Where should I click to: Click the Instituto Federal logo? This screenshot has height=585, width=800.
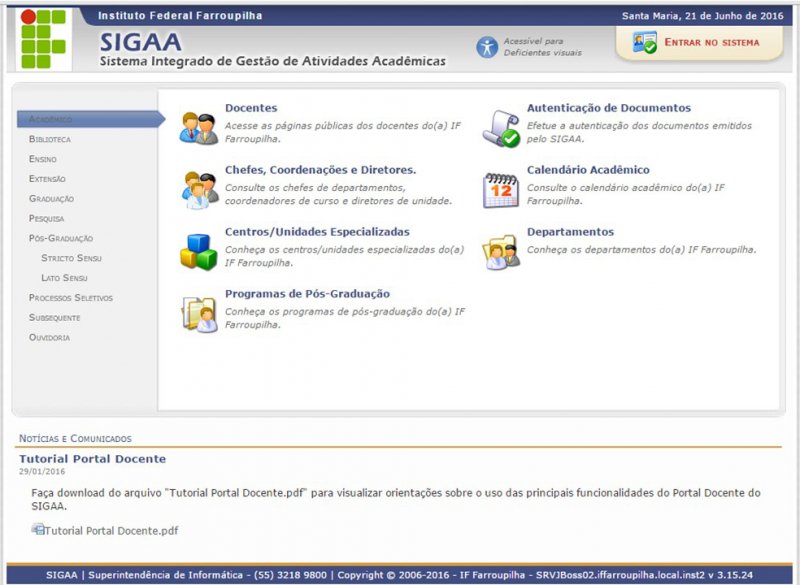pos(43,39)
